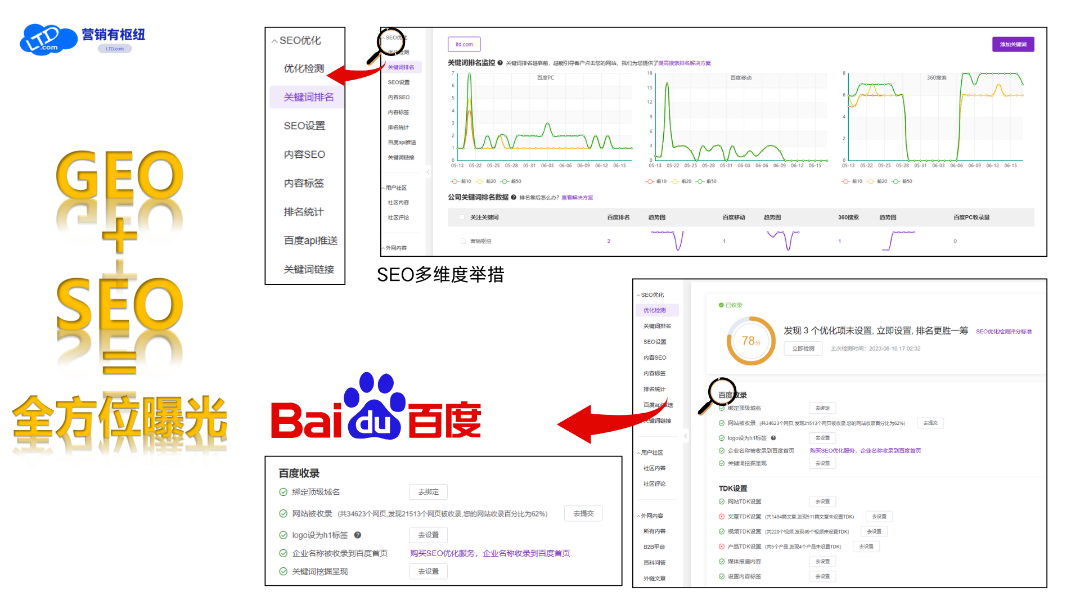Toggle 前20 legend under 360搜索 chart

[877, 181]
